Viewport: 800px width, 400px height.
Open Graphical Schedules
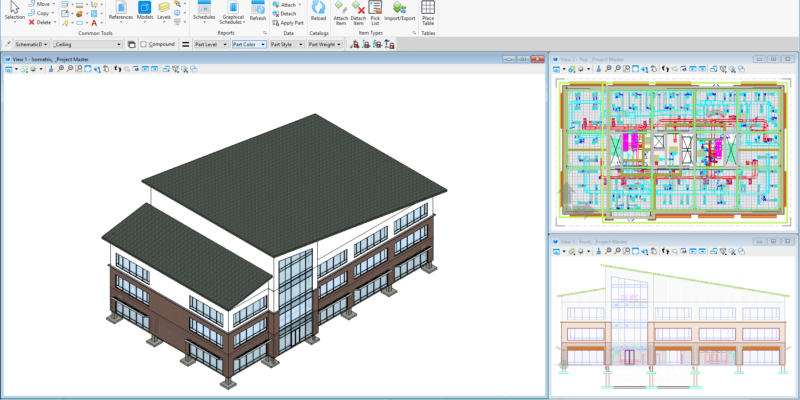(233, 13)
